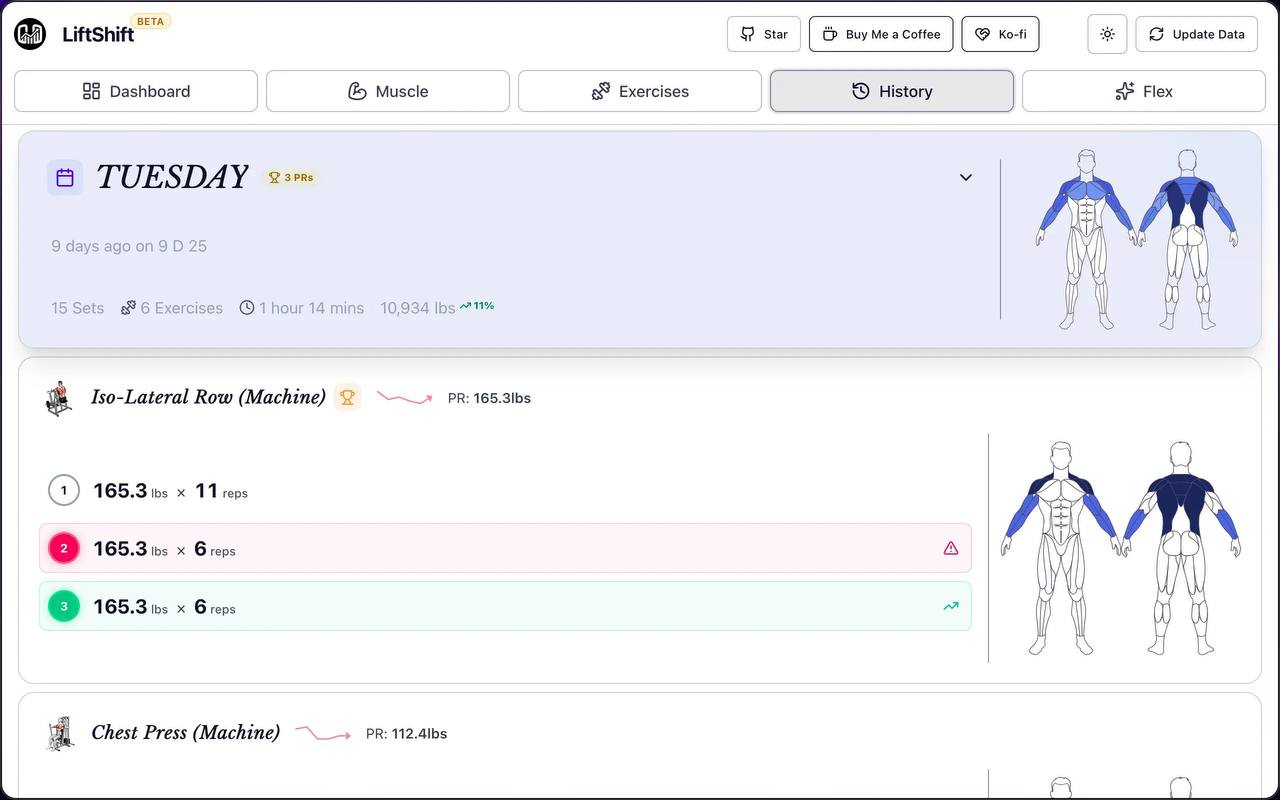Click the calendar icon beside TUESDAY
Screen dimensions: 1280x800
(65, 178)
